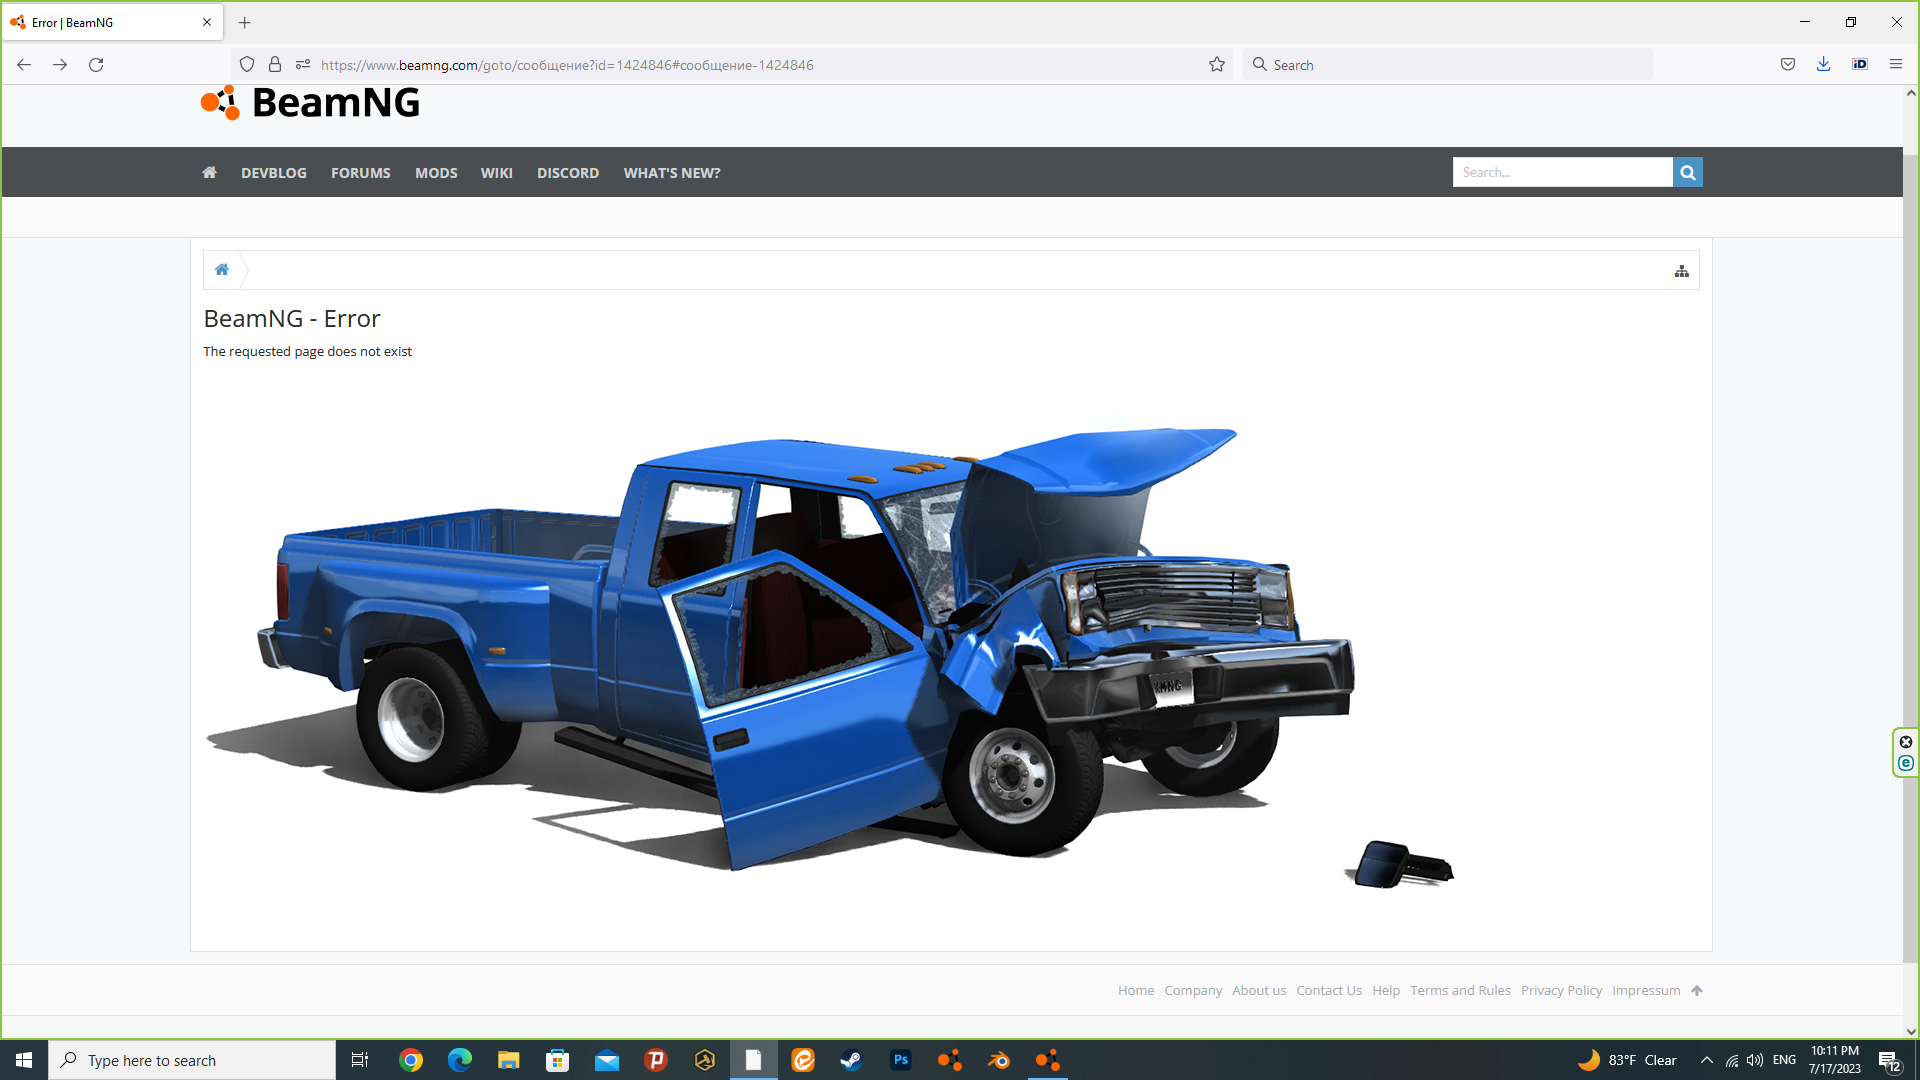
Task: Open Photoshop from taskbar
Action: point(901,1060)
